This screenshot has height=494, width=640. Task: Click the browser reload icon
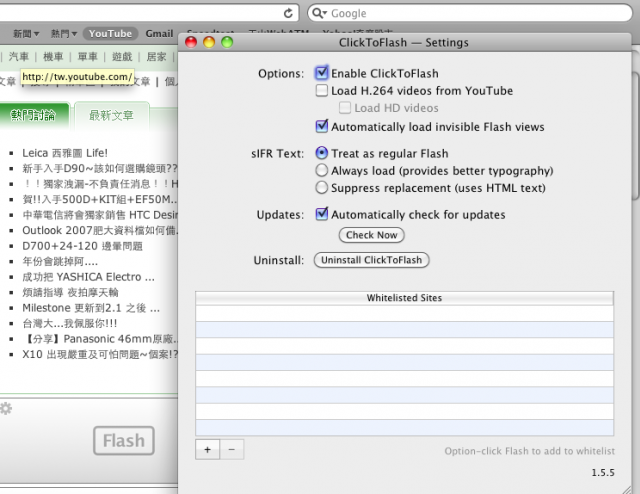click(288, 13)
